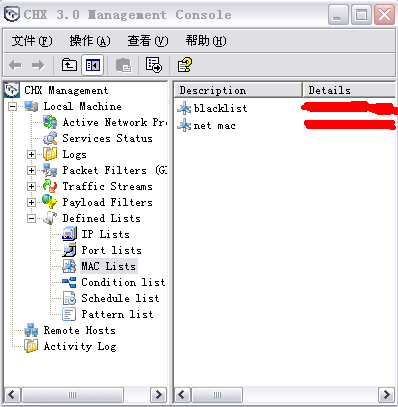Click the Schedule list icon
This screenshot has height=407, width=398.
(x=69, y=298)
